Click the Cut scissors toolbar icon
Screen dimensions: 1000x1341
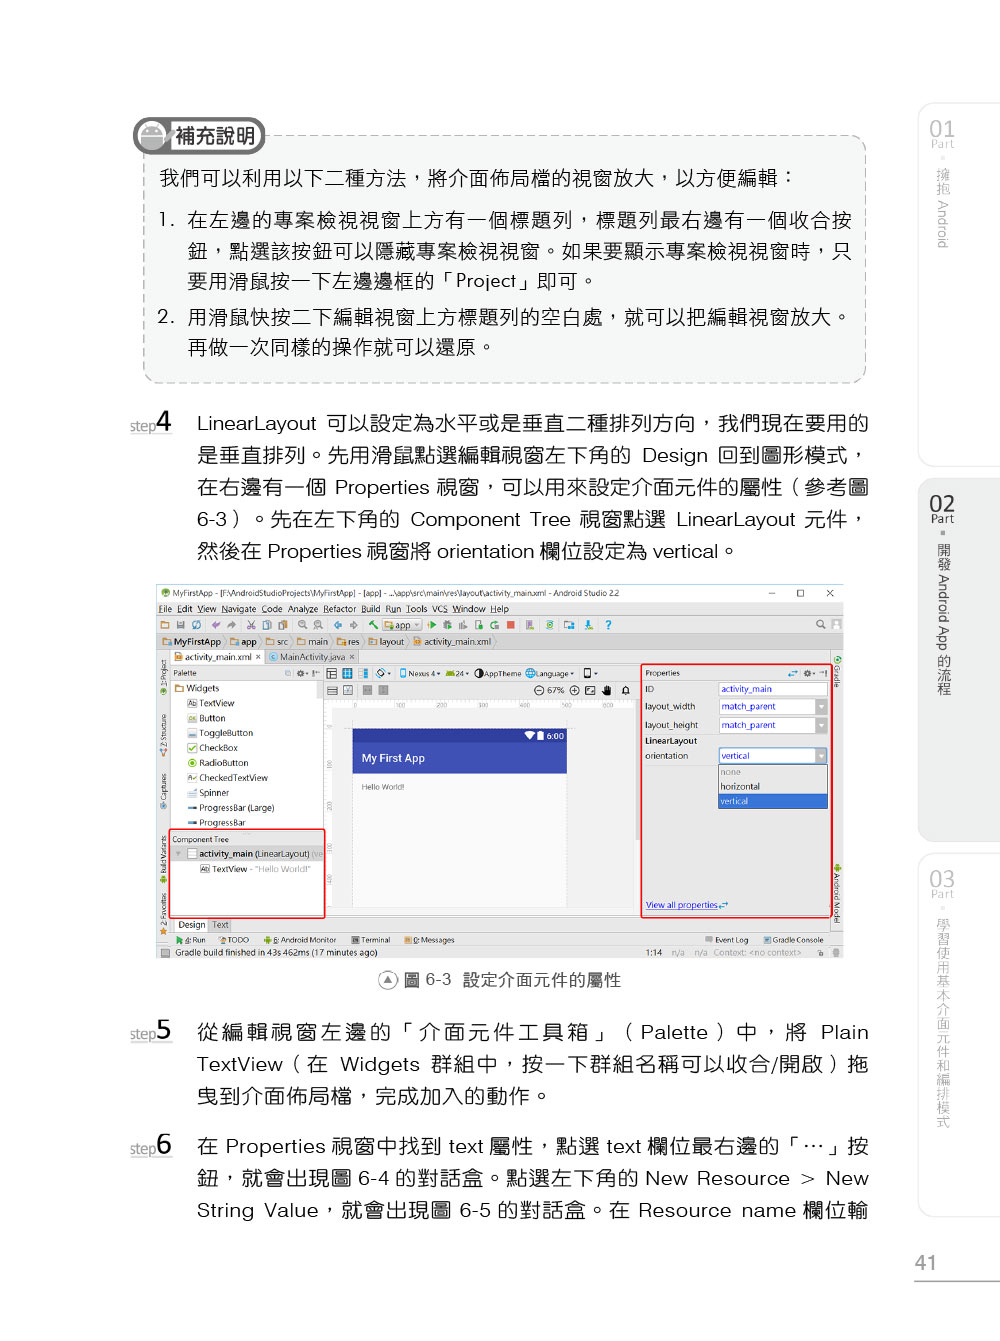pos(251,625)
